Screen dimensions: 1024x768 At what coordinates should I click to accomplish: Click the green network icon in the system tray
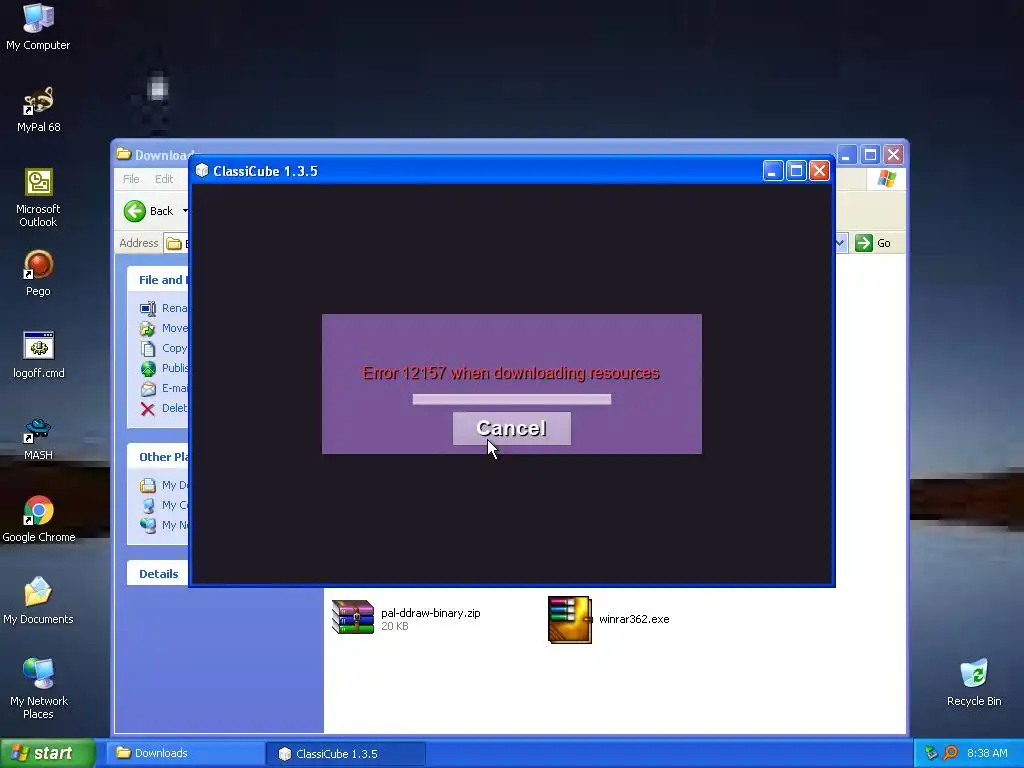[x=931, y=753]
